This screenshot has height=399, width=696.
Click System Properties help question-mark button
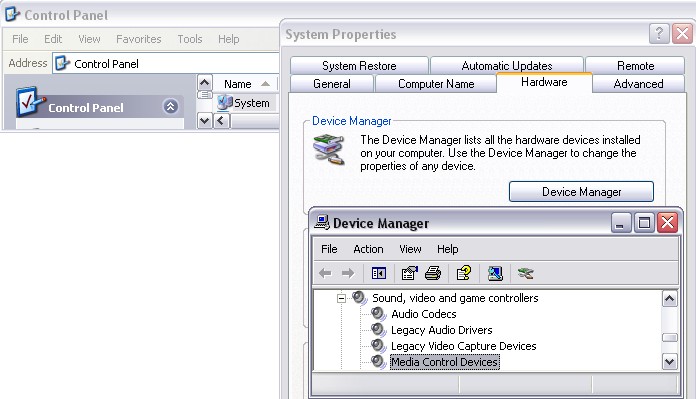659,33
